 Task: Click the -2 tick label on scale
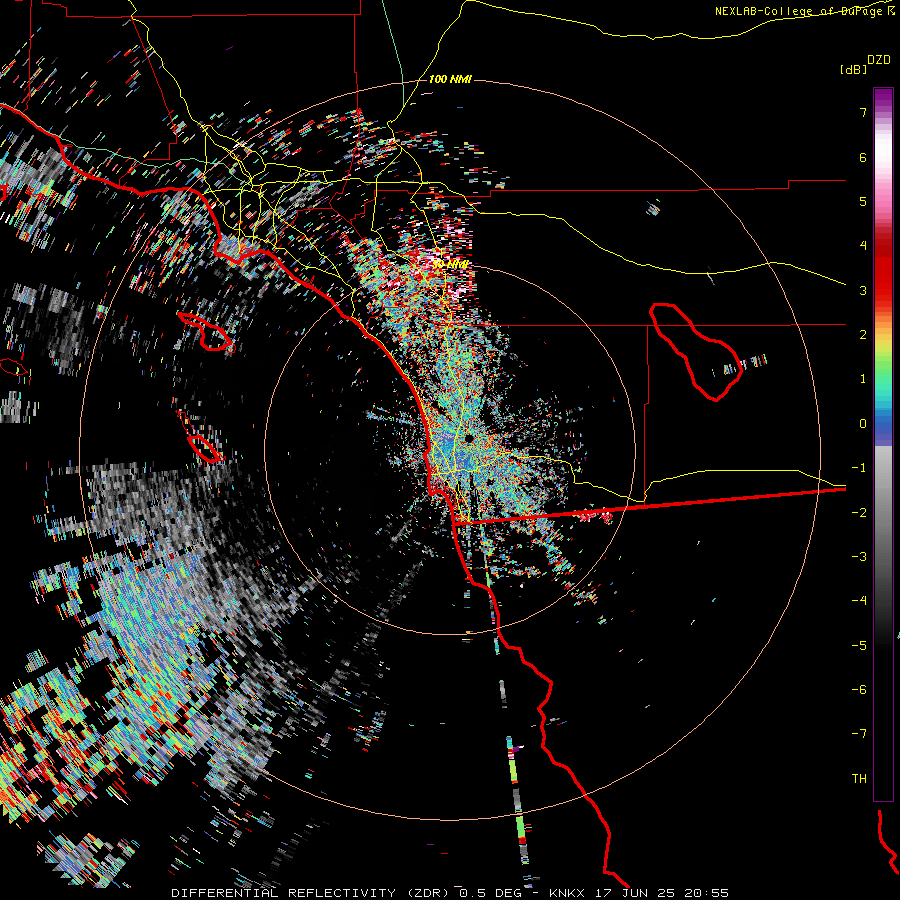859,513
